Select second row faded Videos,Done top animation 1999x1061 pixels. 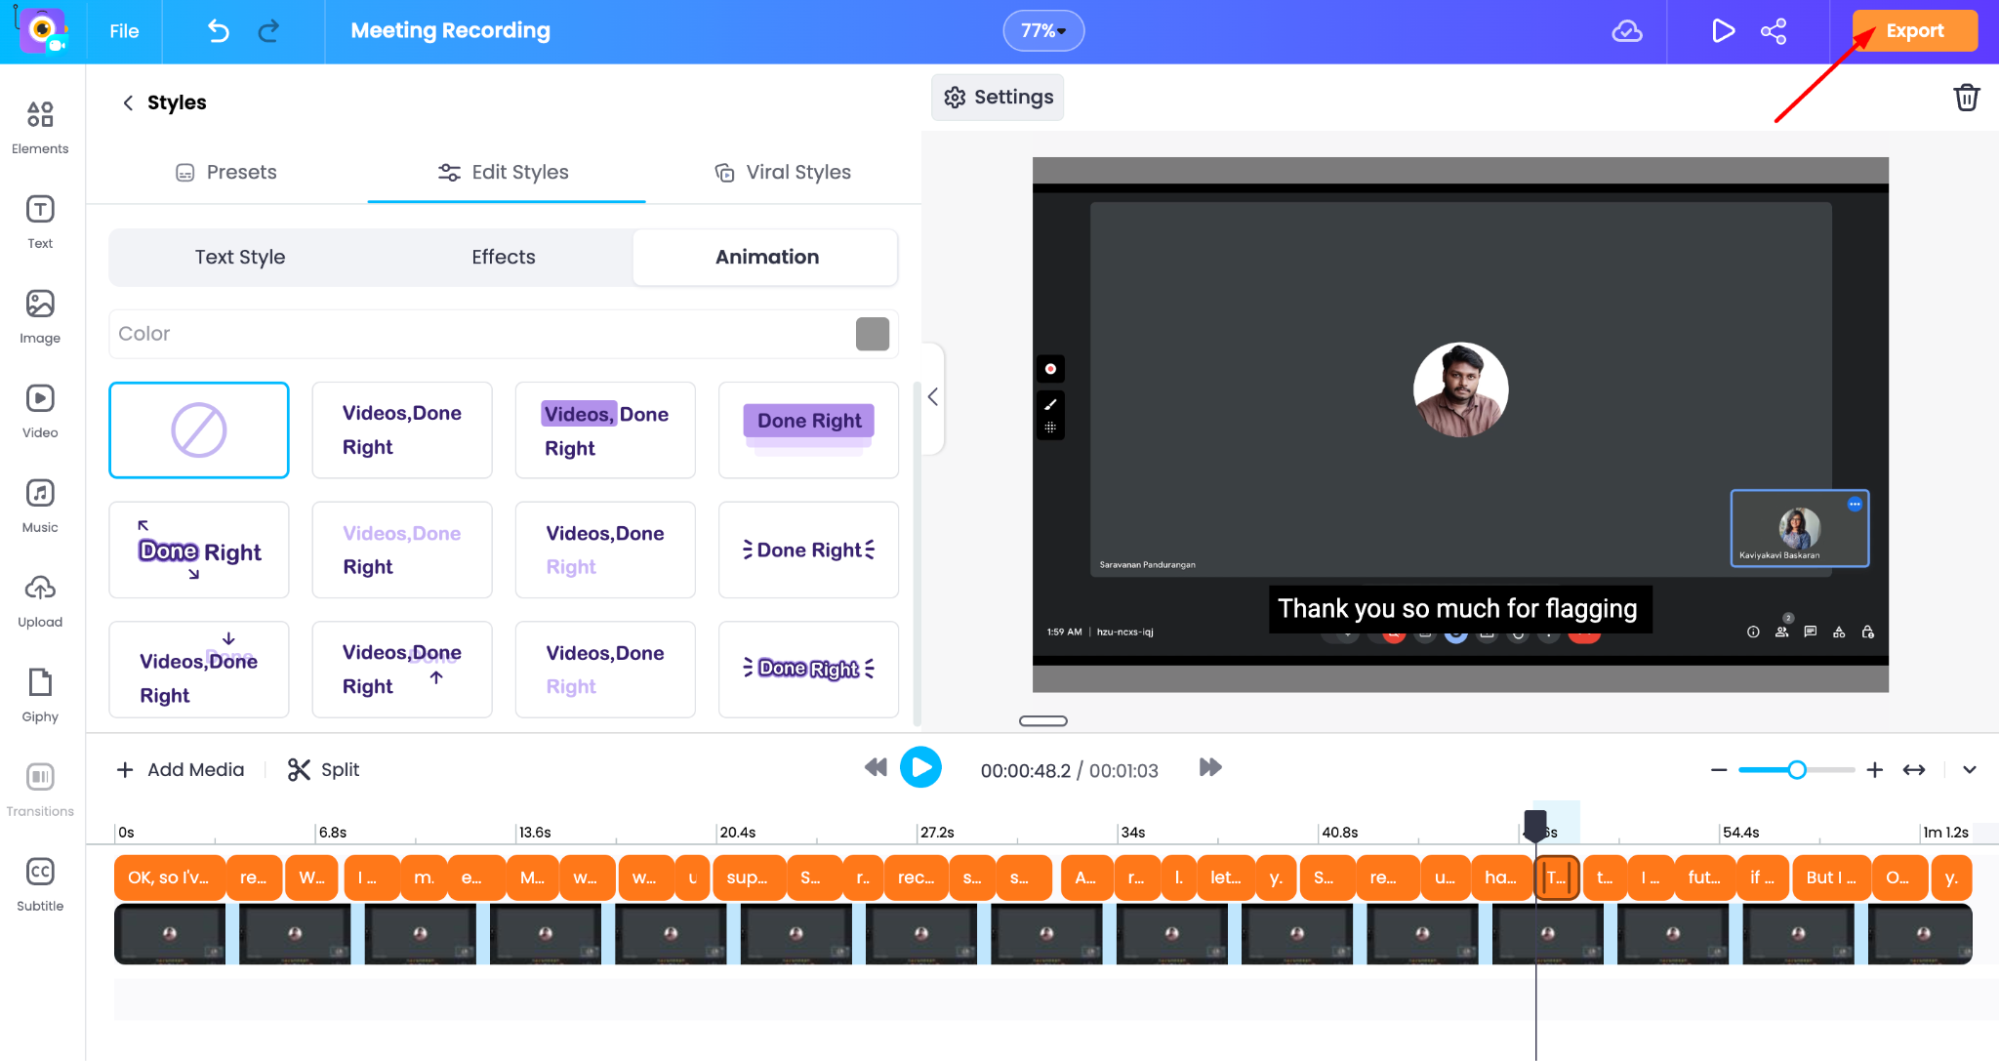coord(402,550)
